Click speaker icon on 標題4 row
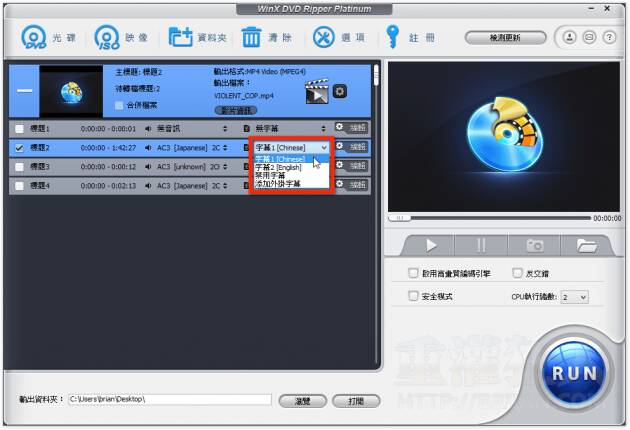This screenshot has width=630, height=430. (148, 186)
